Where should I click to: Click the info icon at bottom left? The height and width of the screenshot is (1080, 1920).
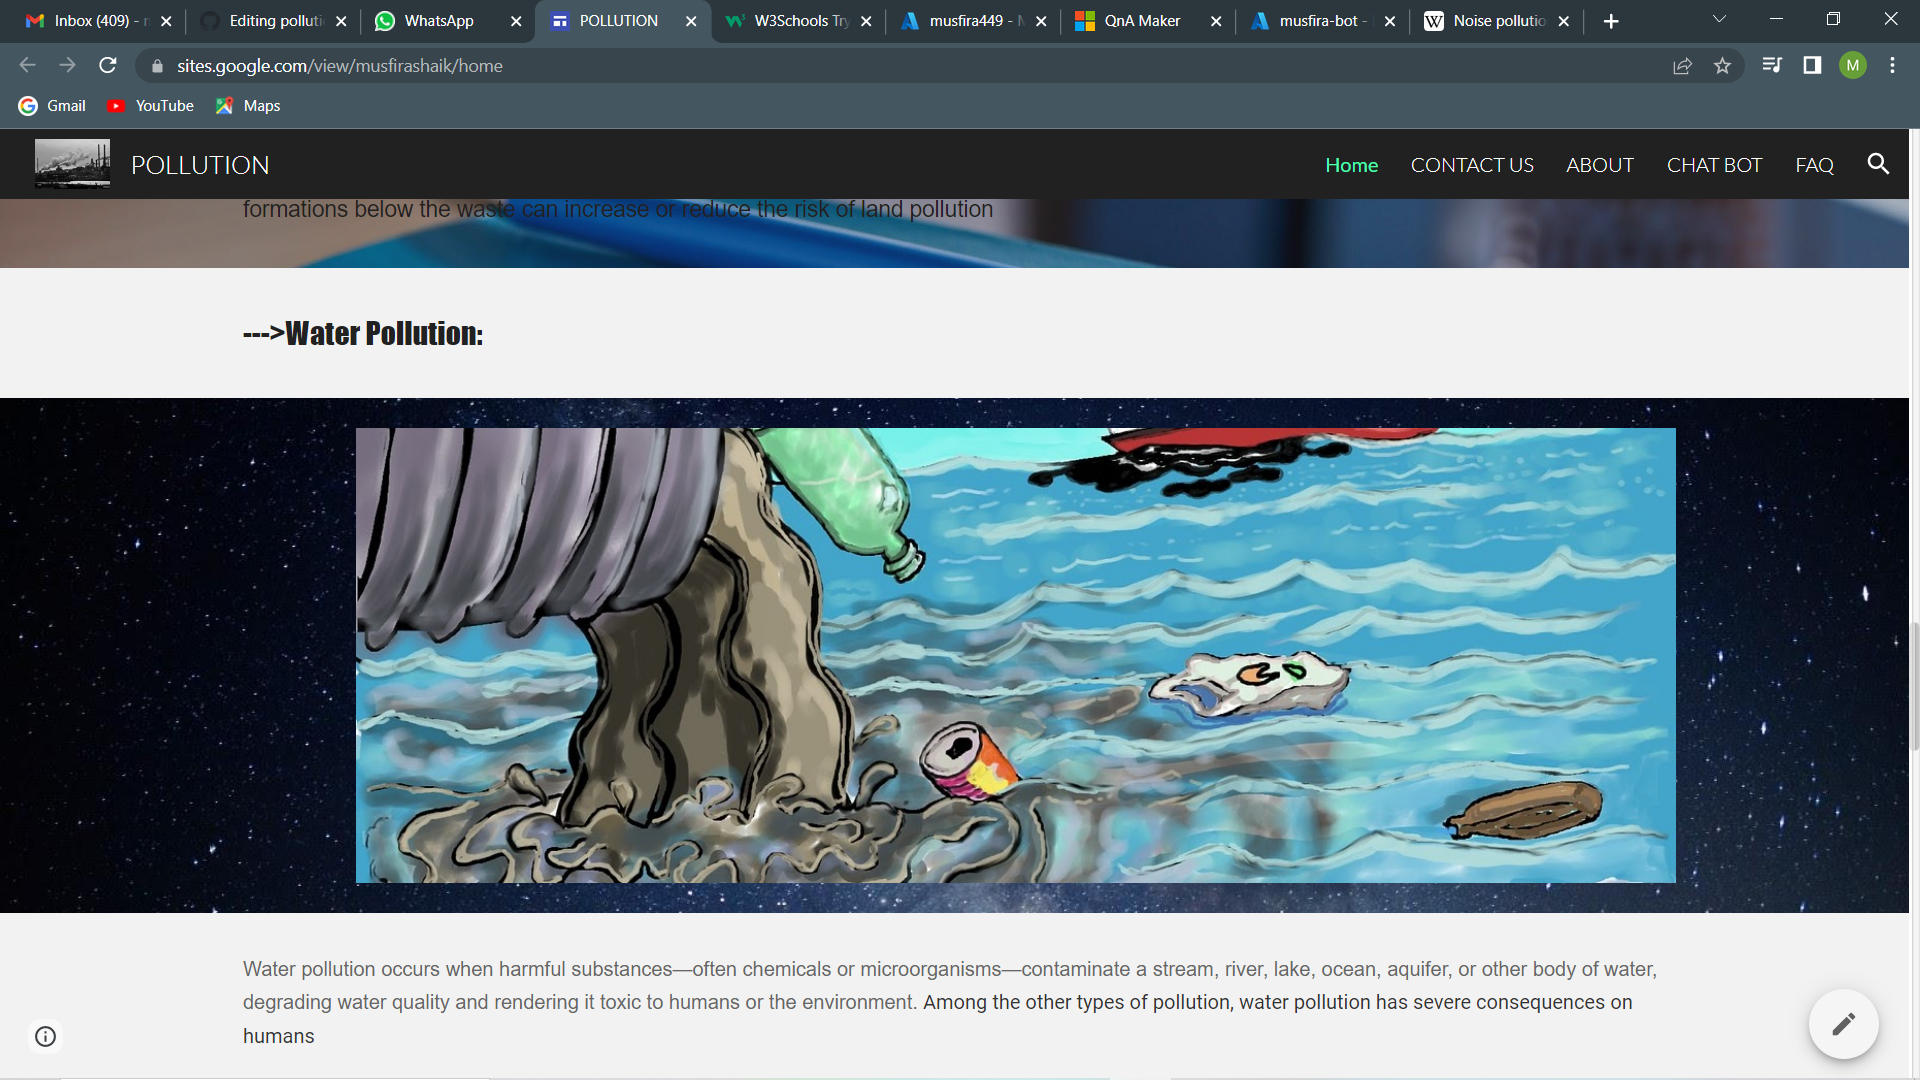(x=45, y=1036)
